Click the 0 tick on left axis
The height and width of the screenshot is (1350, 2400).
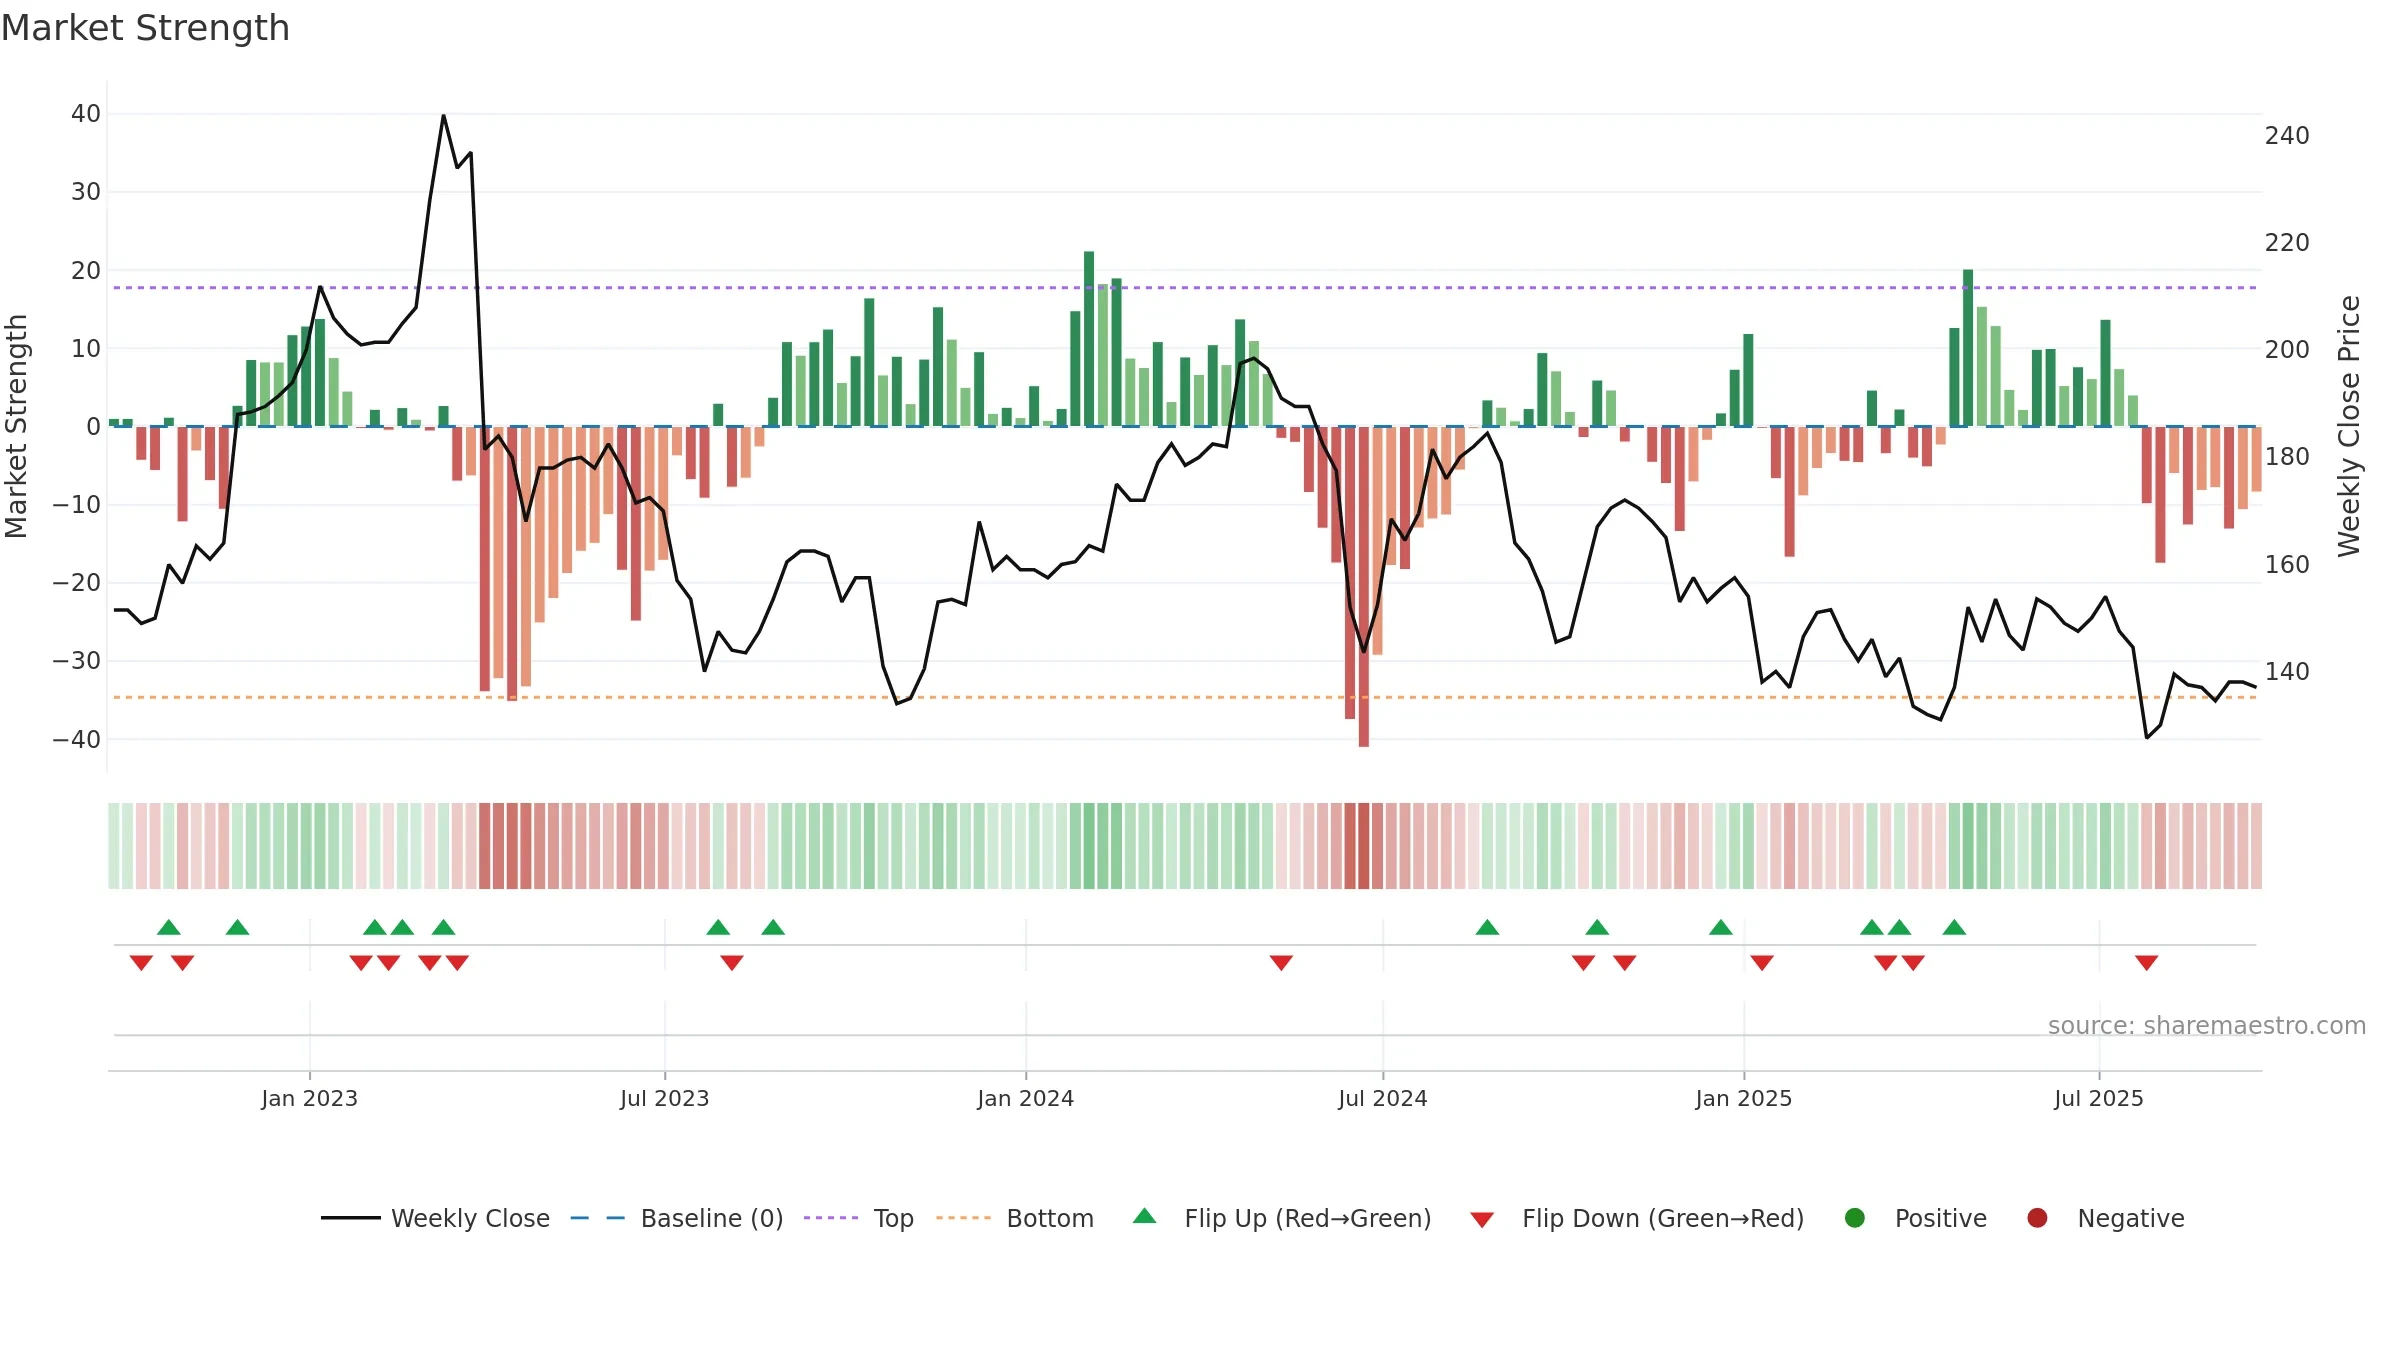(x=93, y=427)
